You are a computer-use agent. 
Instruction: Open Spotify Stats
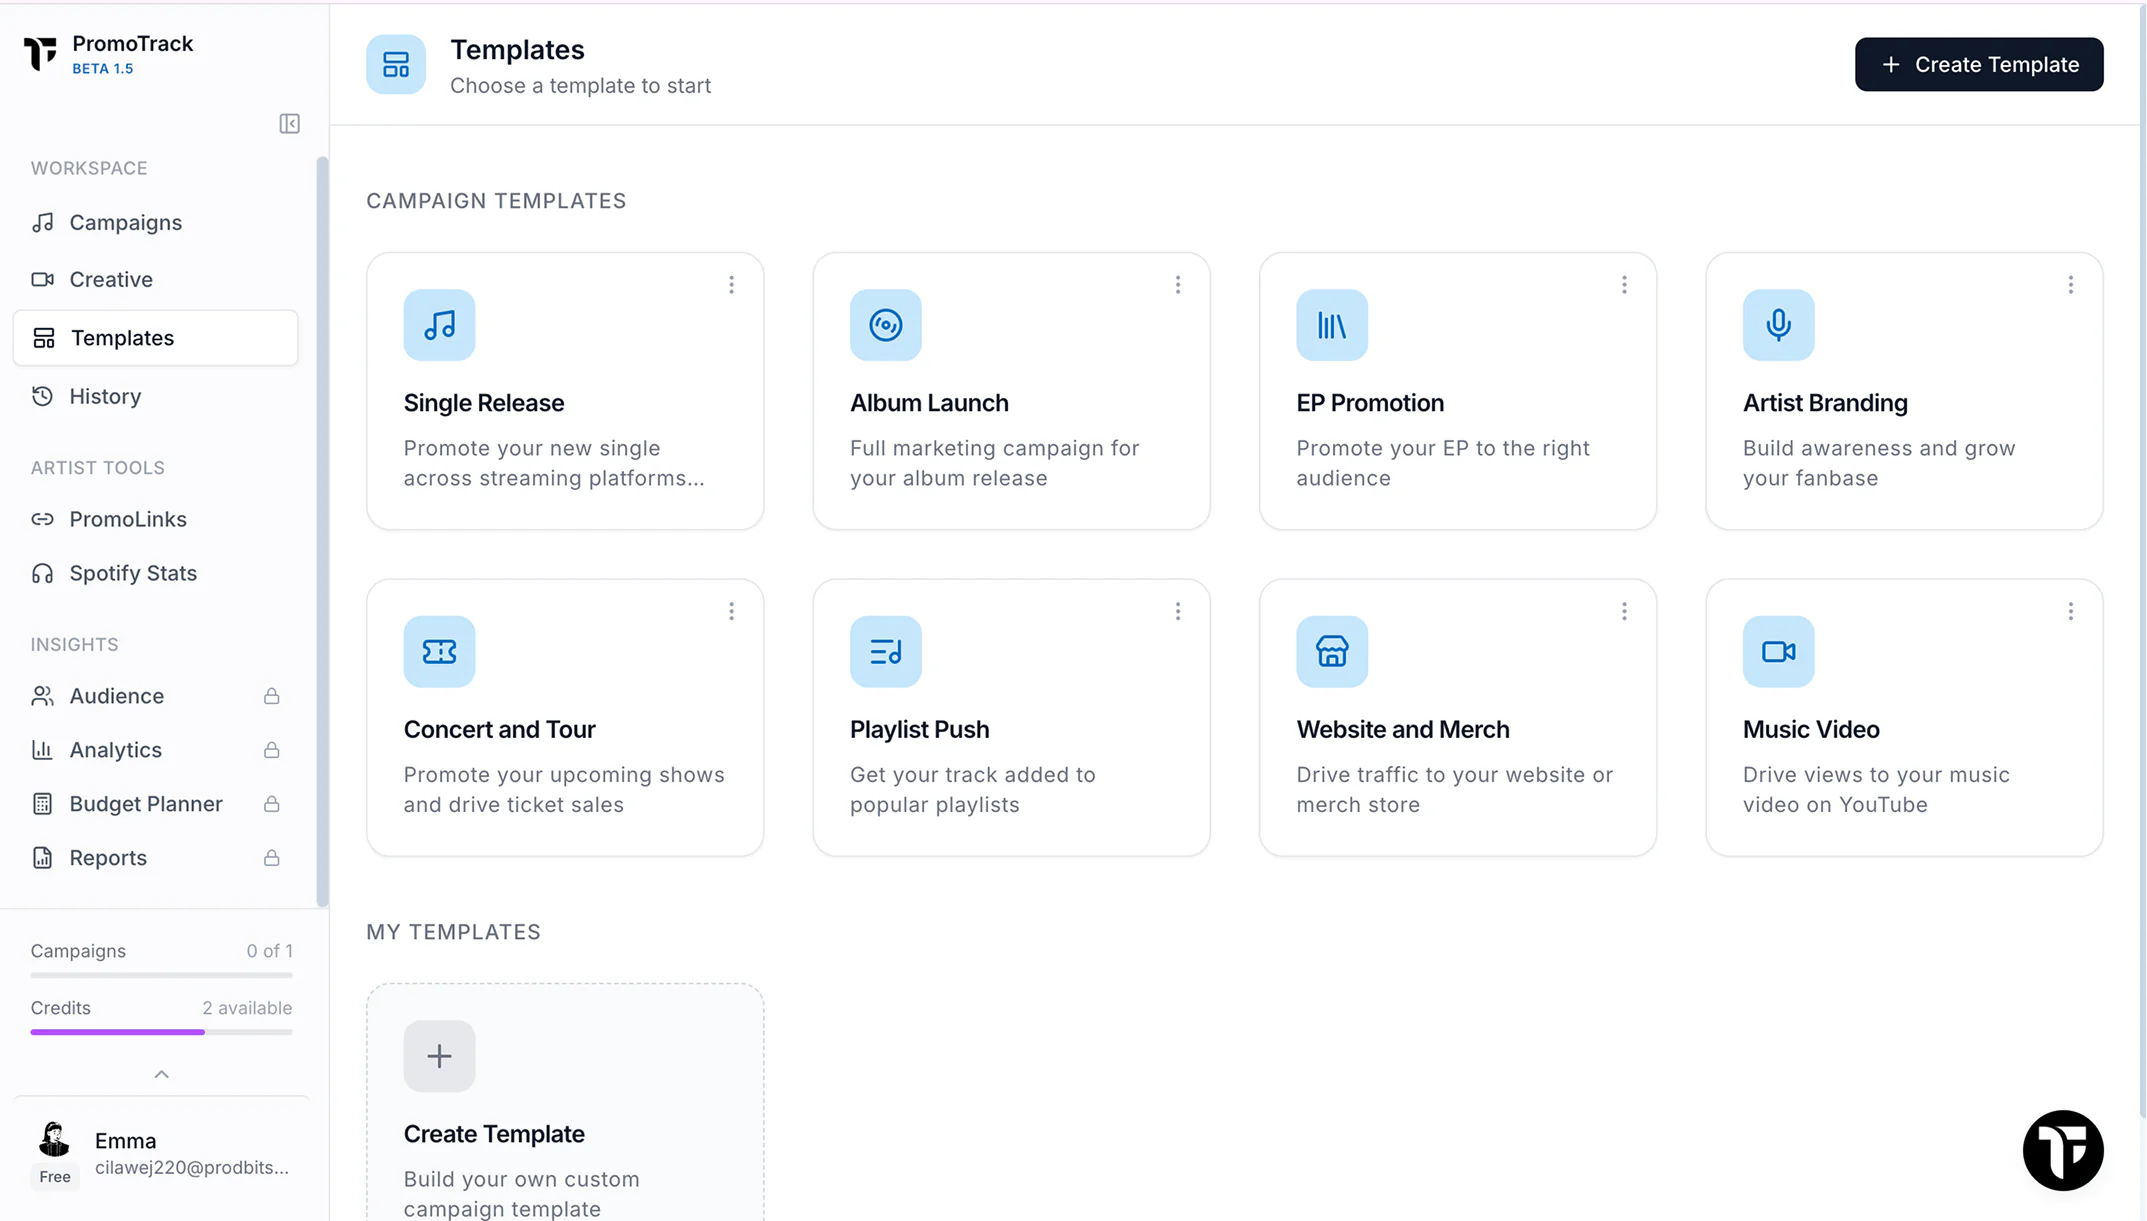[155, 573]
